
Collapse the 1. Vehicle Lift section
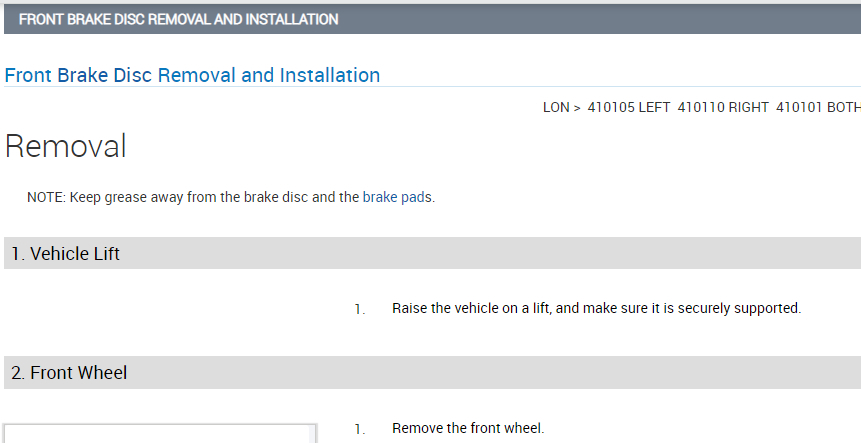click(x=65, y=254)
